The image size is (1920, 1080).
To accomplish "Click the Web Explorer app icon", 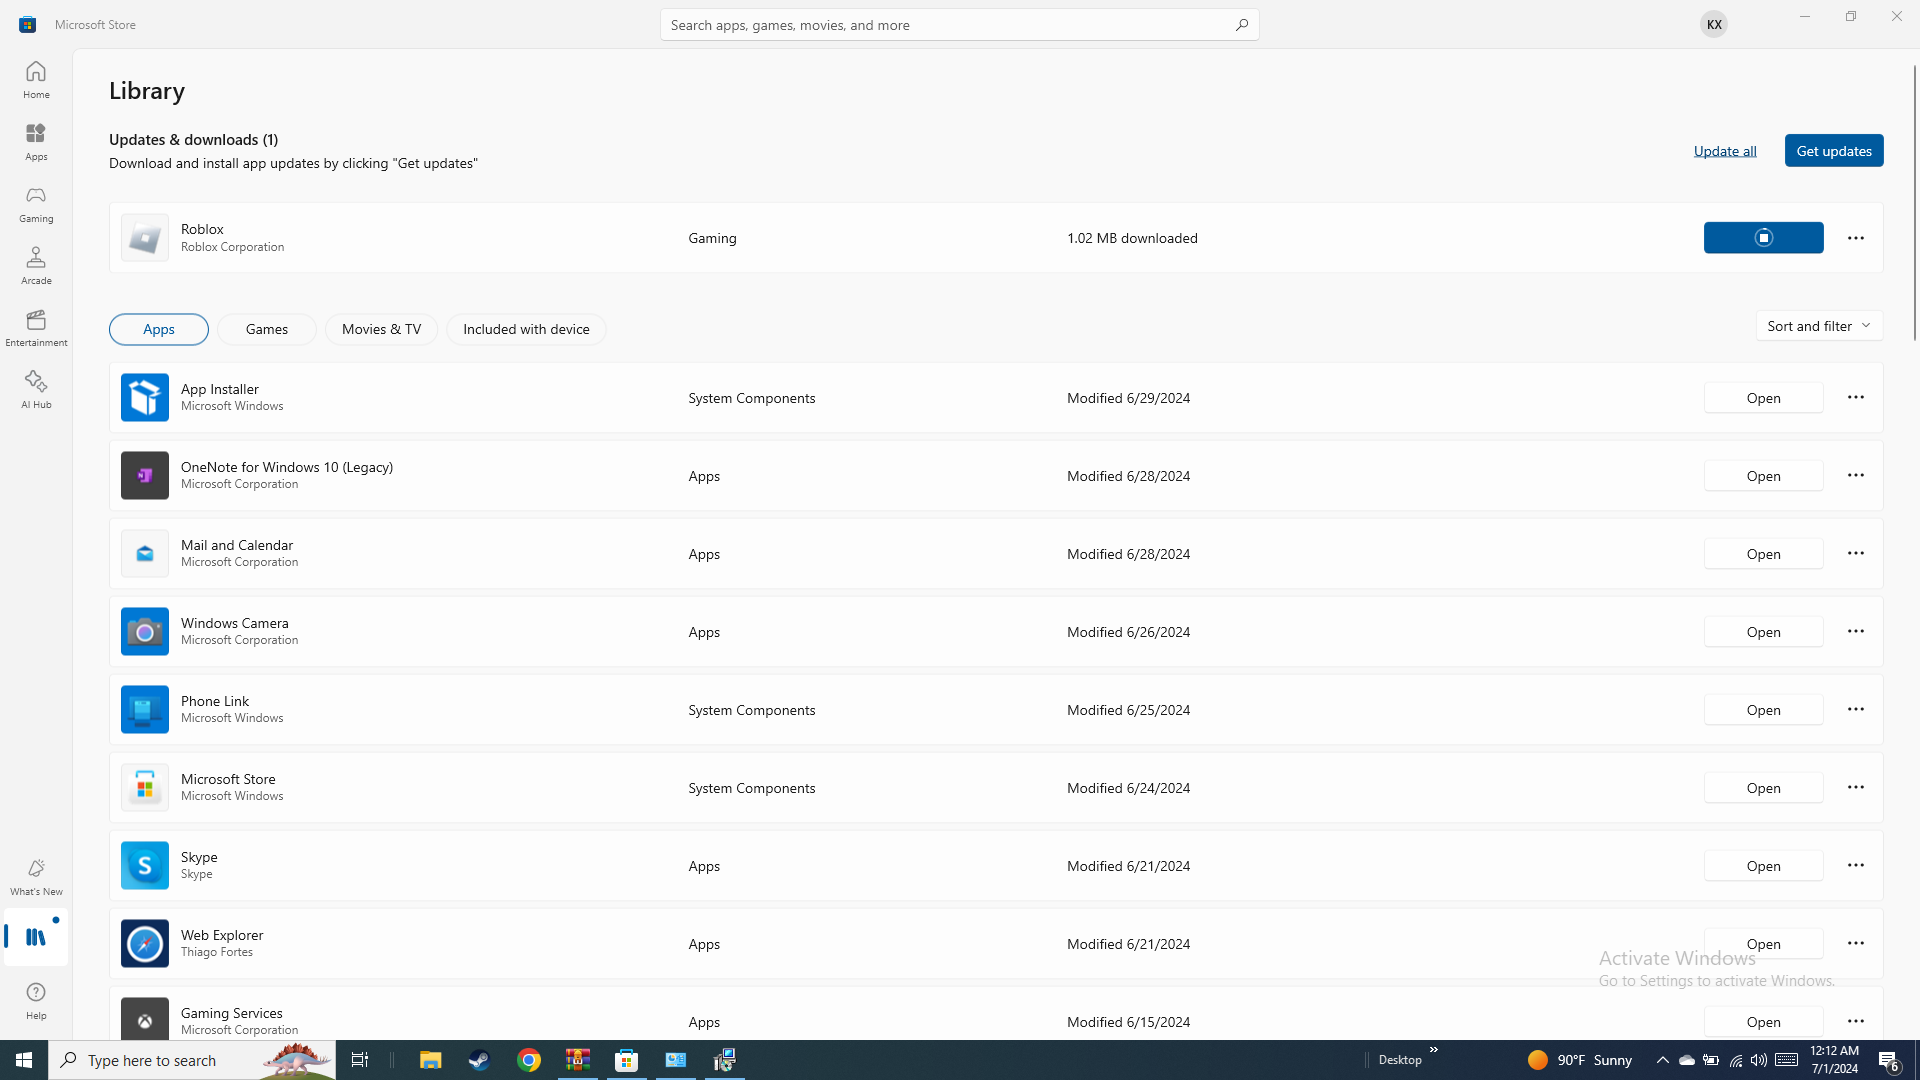I will tap(145, 943).
